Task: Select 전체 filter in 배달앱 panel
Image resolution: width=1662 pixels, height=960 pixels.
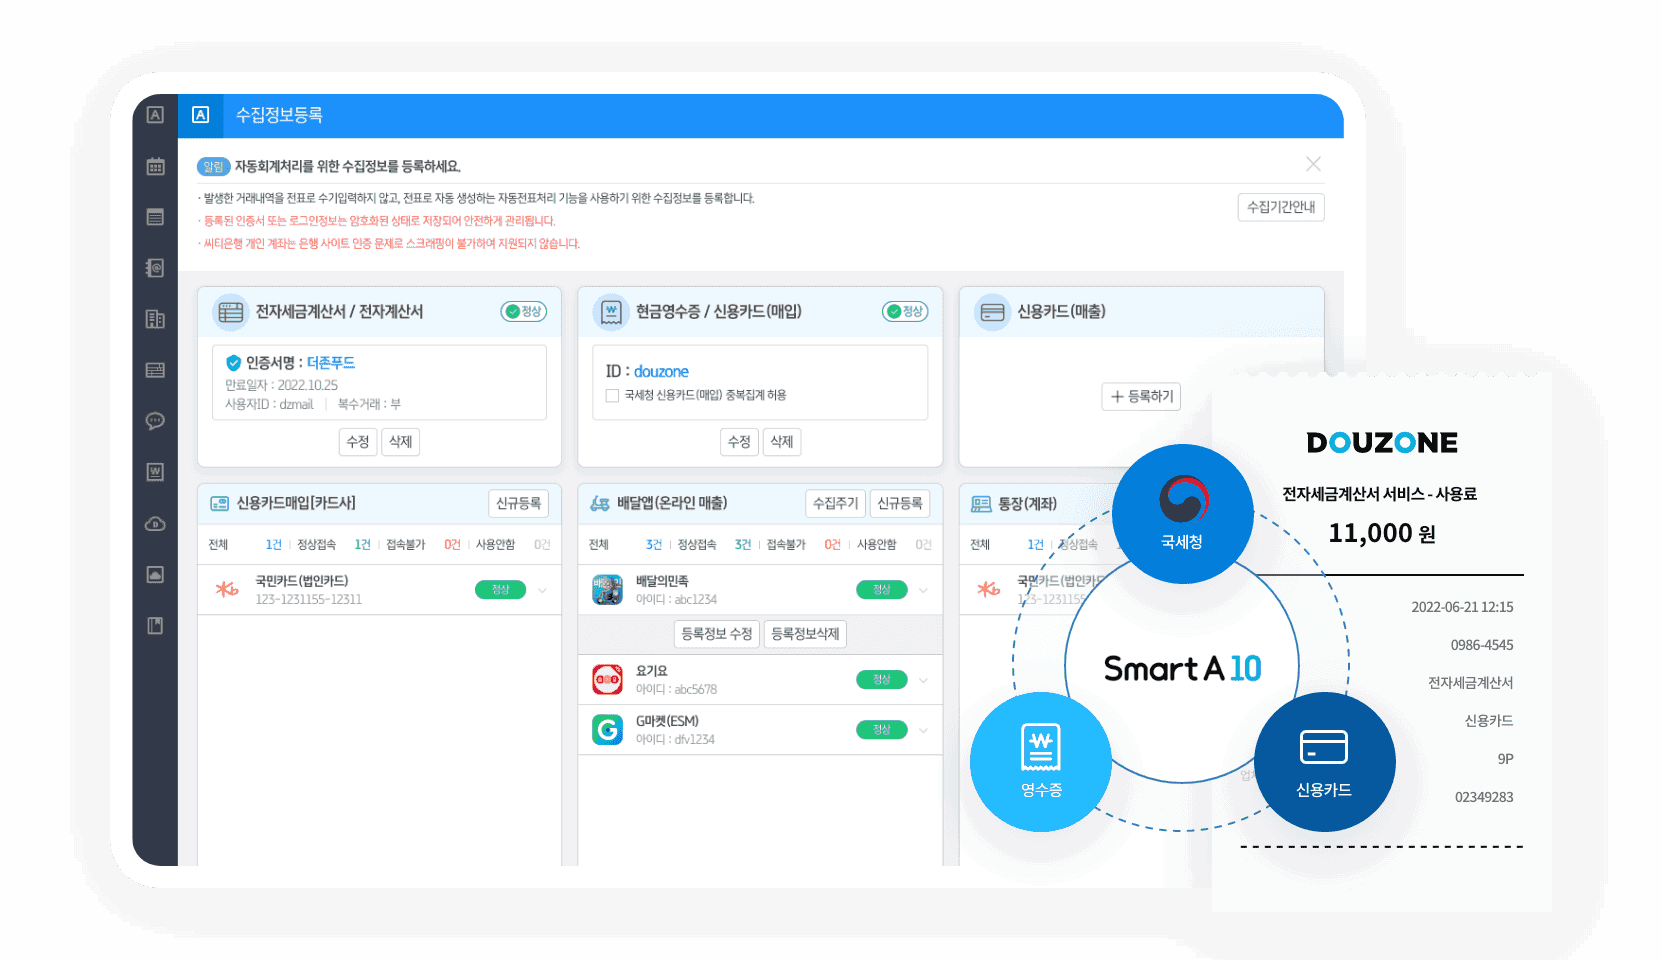Action: point(599,545)
